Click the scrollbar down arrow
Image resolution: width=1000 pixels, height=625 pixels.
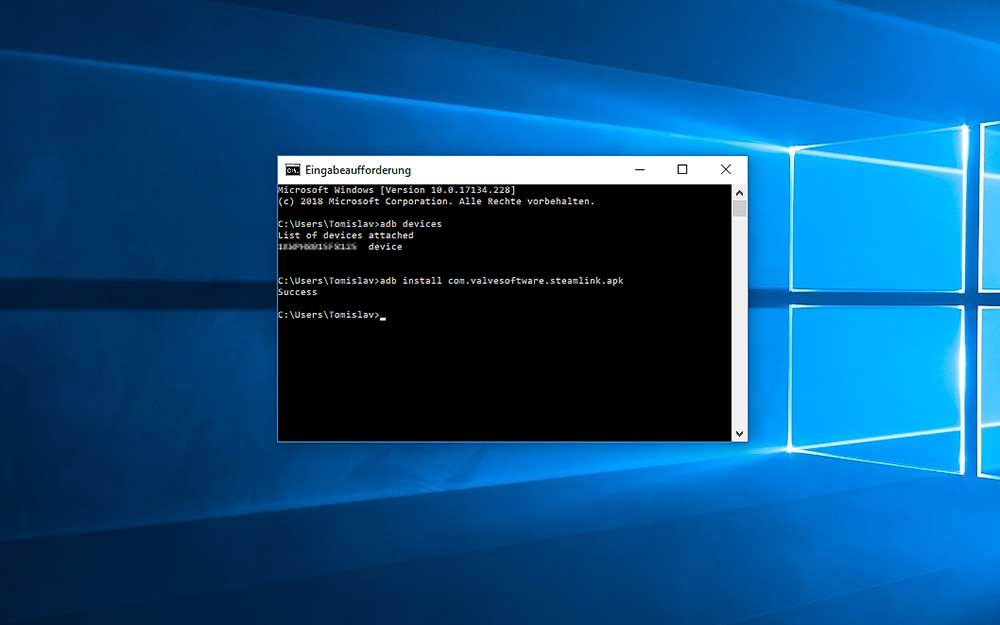[739, 434]
